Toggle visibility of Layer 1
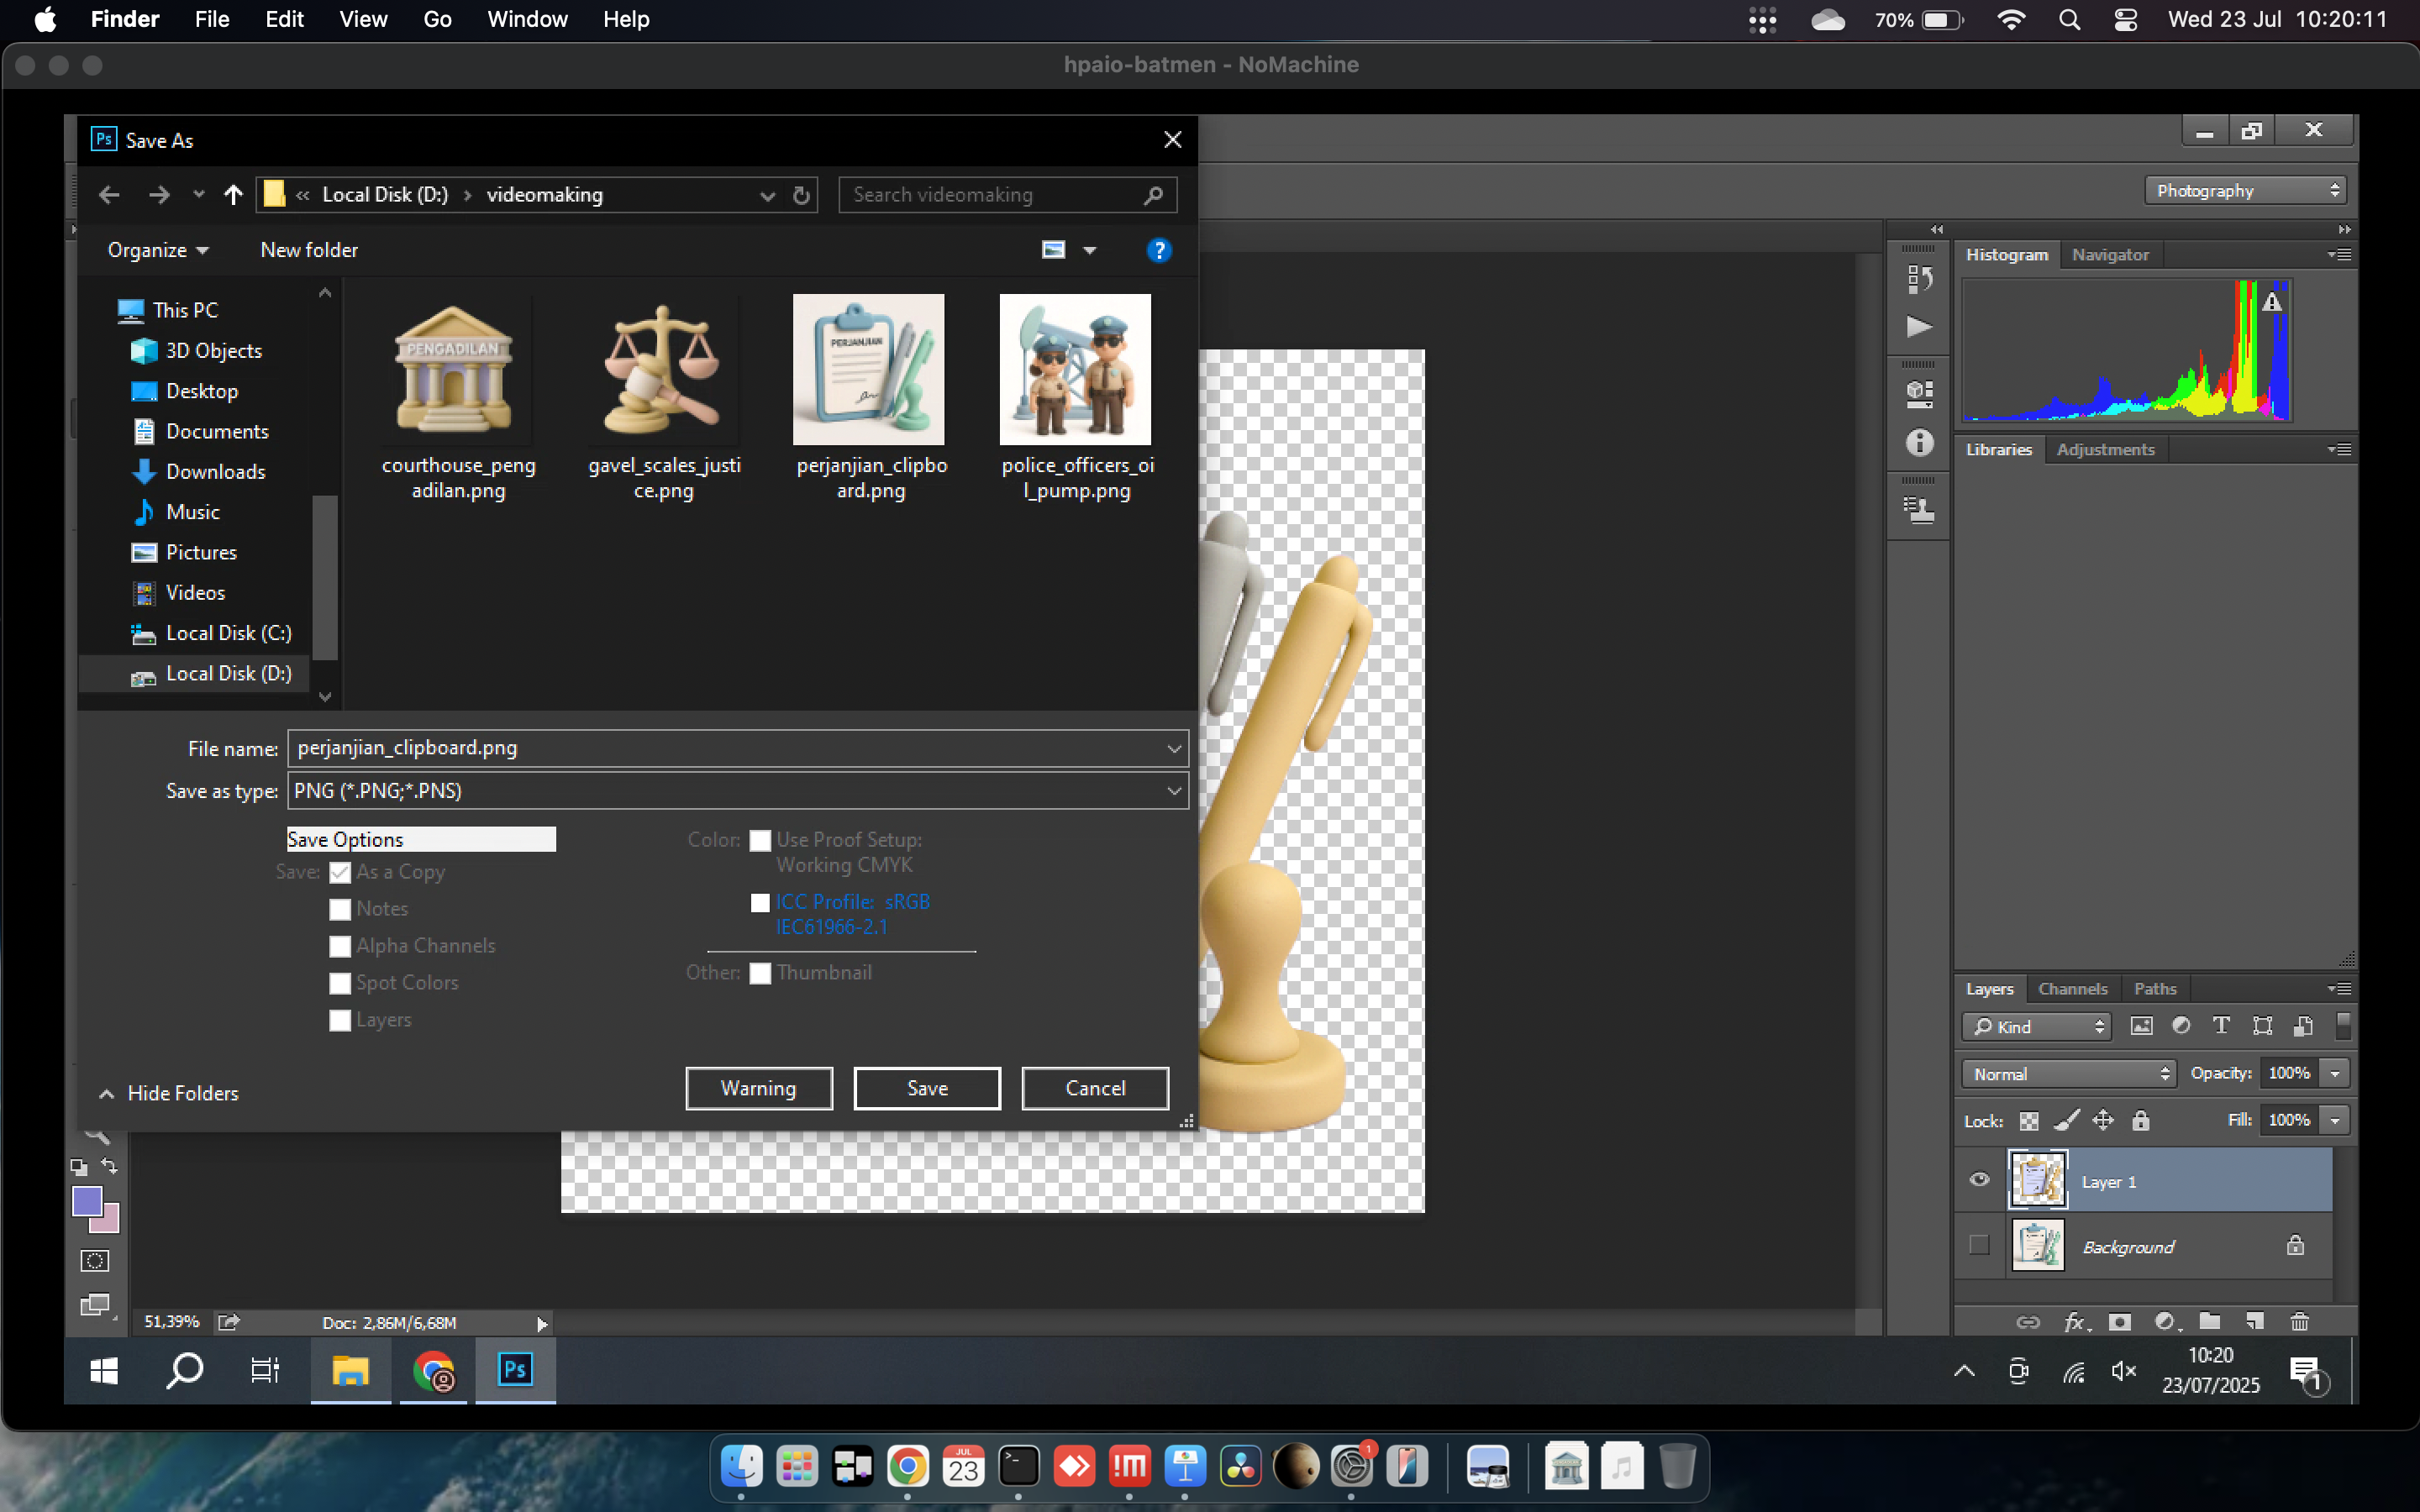The width and height of the screenshot is (2420, 1512). 1979,1181
